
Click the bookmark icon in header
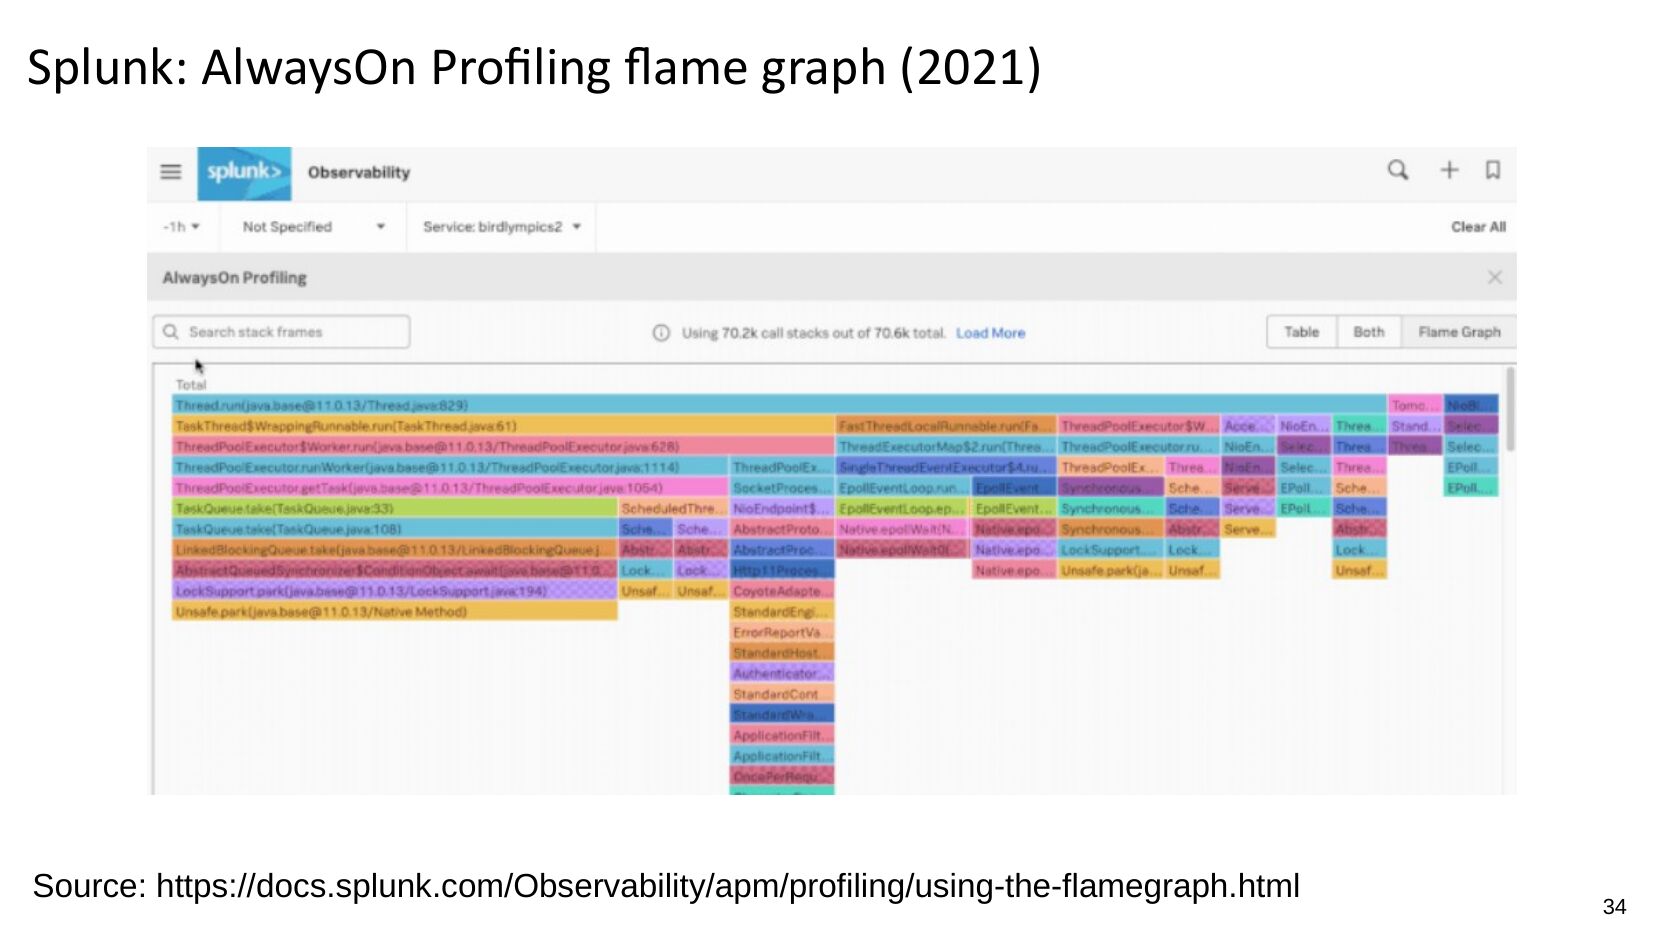[x=1492, y=171]
